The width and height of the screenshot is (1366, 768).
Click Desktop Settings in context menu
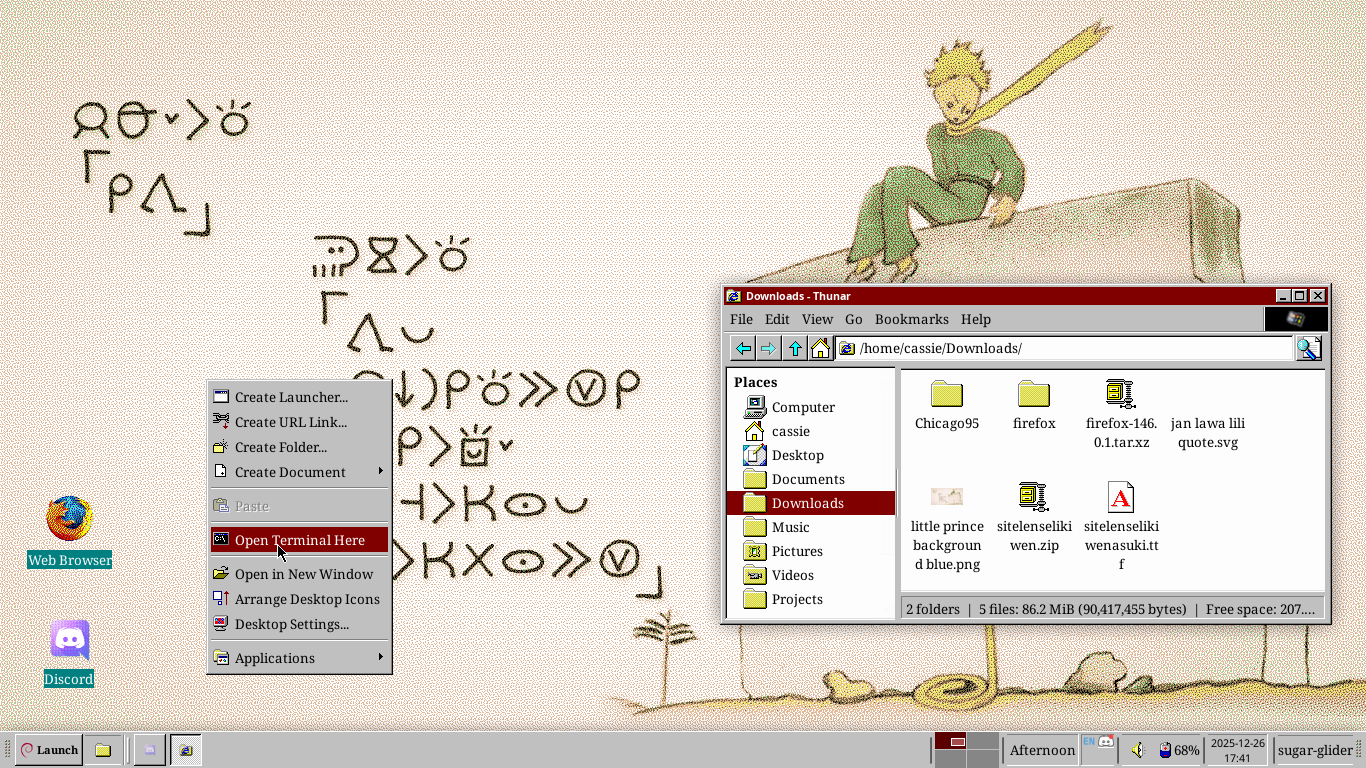[291, 624]
